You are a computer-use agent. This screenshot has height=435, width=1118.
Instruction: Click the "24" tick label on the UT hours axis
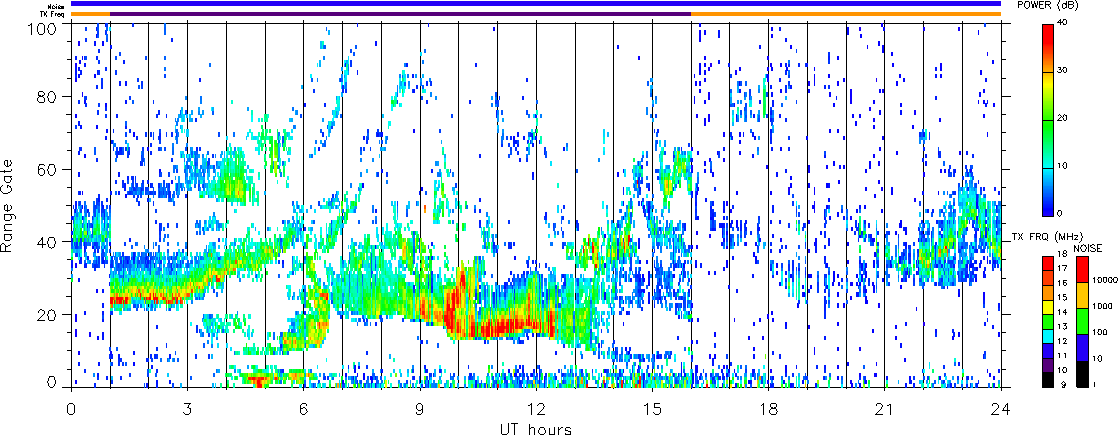tap(1001, 411)
